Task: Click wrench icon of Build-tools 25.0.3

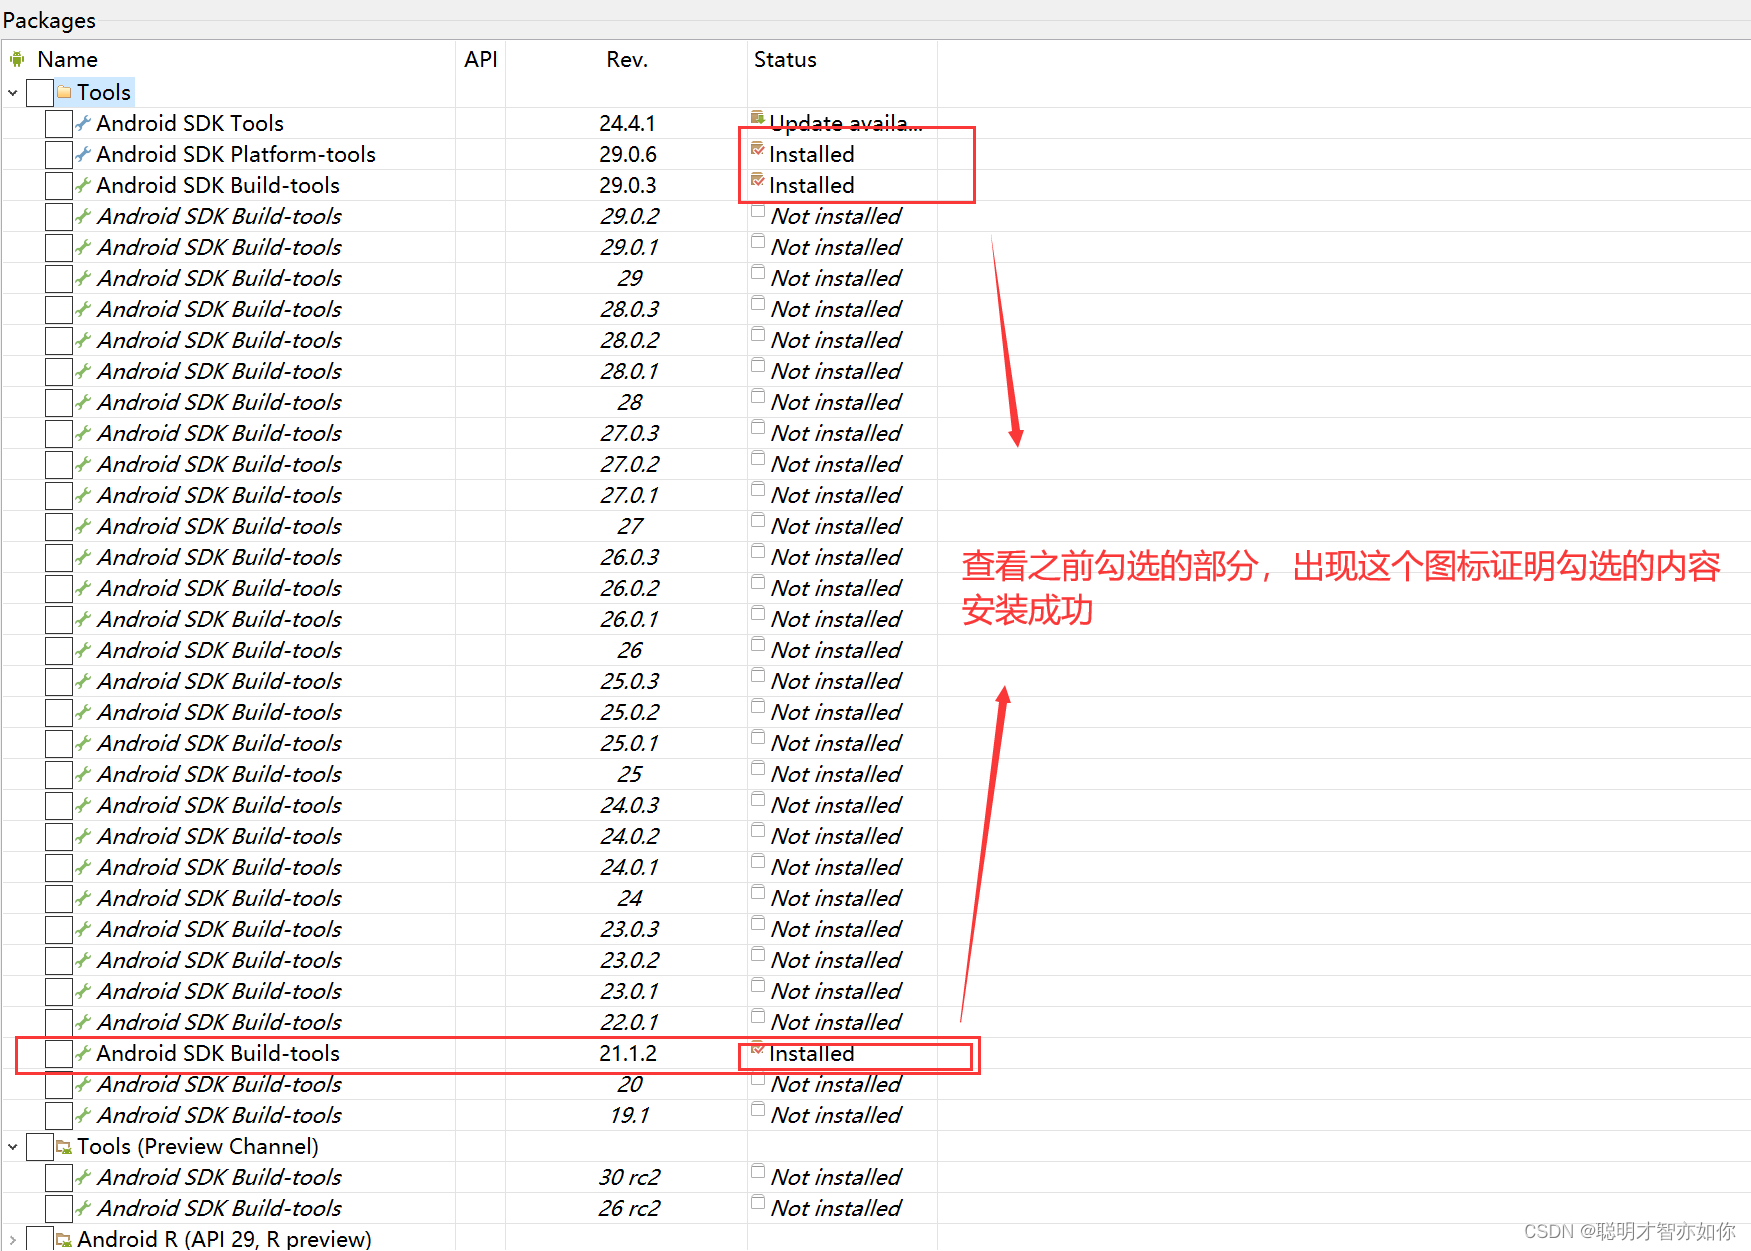Action: (x=84, y=681)
